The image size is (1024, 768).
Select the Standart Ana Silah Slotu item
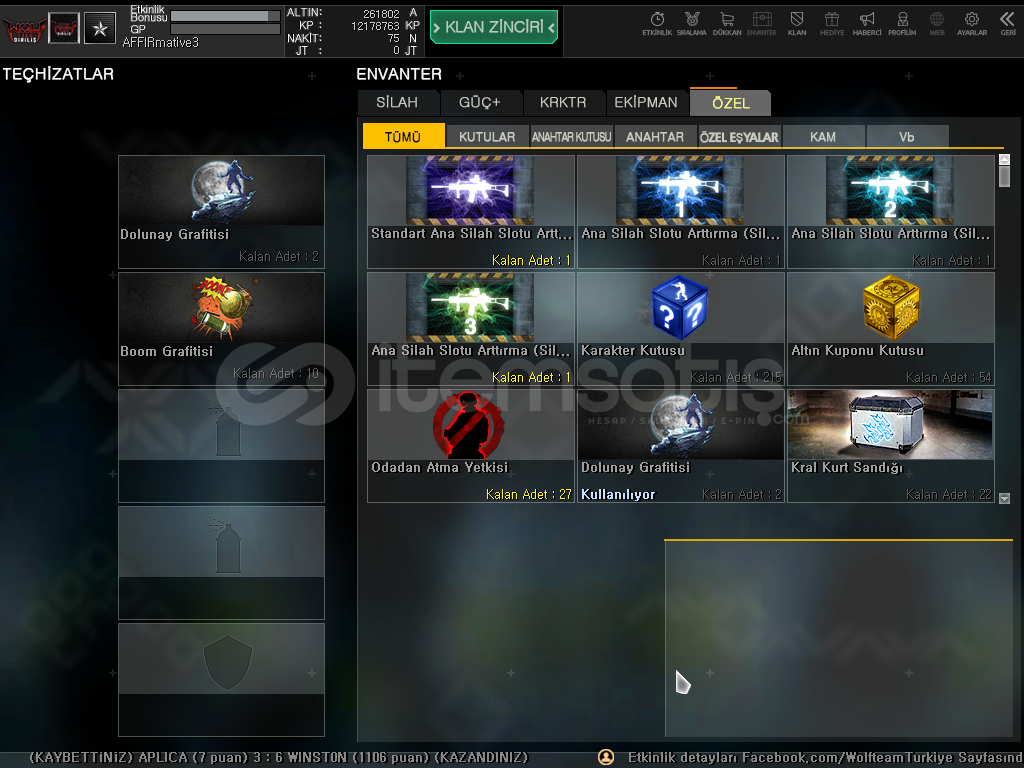pyautogui.click(x=471, y=212)
